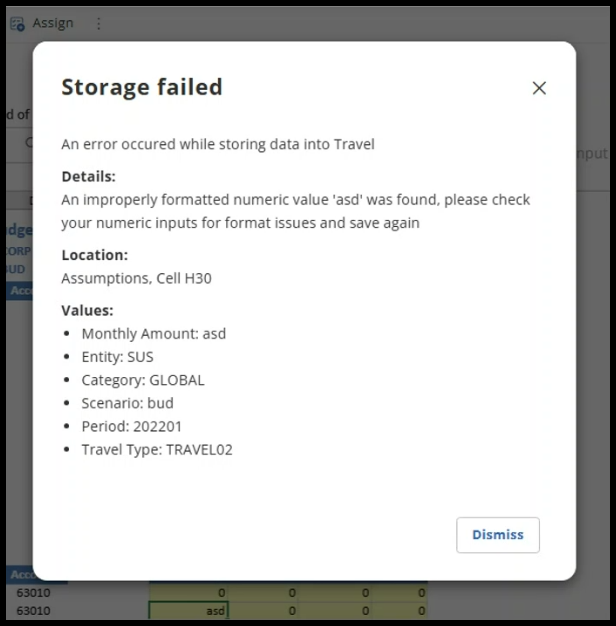Select the 'Scenario: bud' bullet entry

pos(127,403)
